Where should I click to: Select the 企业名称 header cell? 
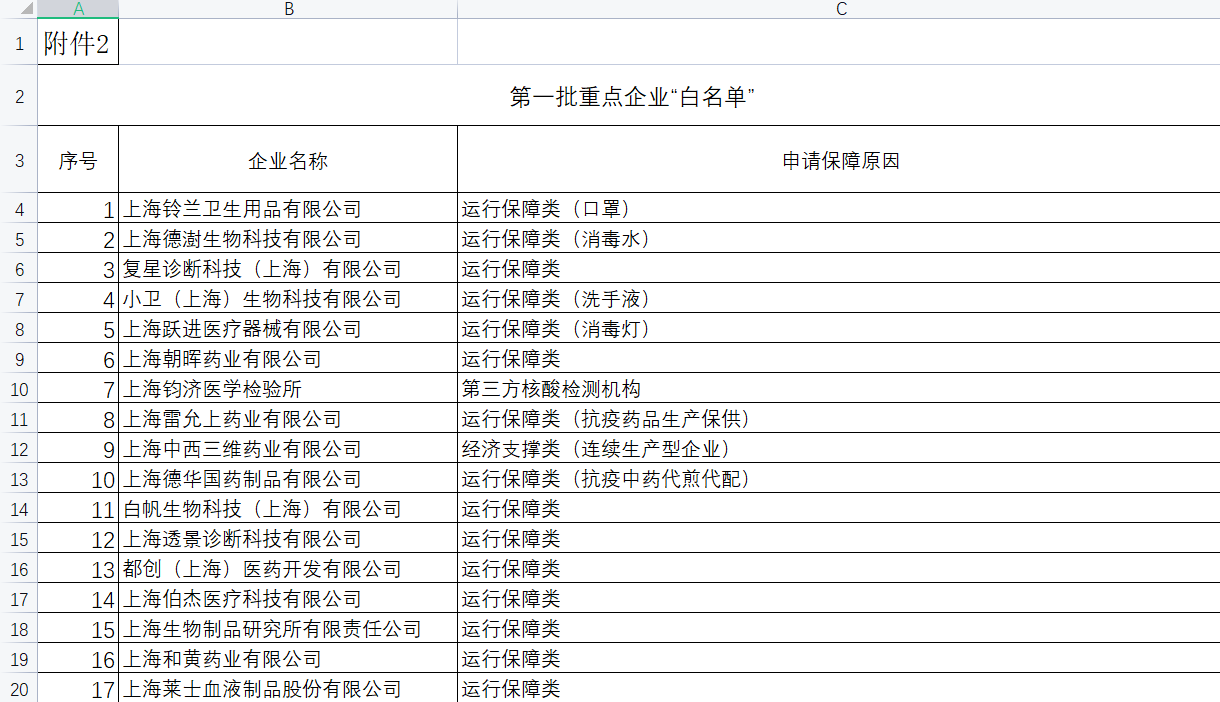(288, 160)
